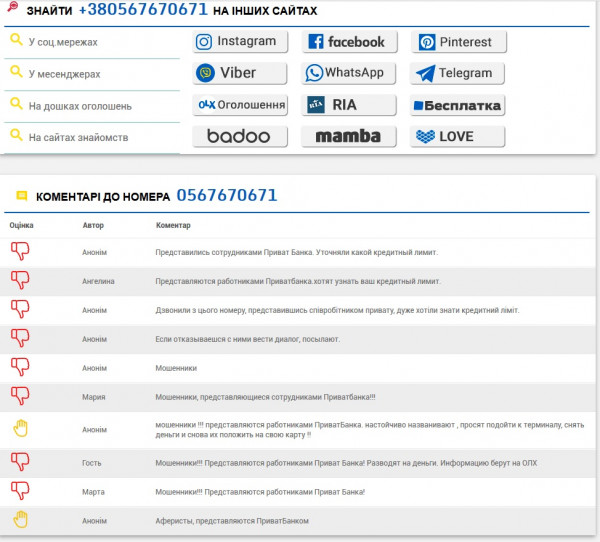This screenshot has height=542, width=600.
Task: Select the 'У соц.мережах' row label
Action: click(63, 42)
